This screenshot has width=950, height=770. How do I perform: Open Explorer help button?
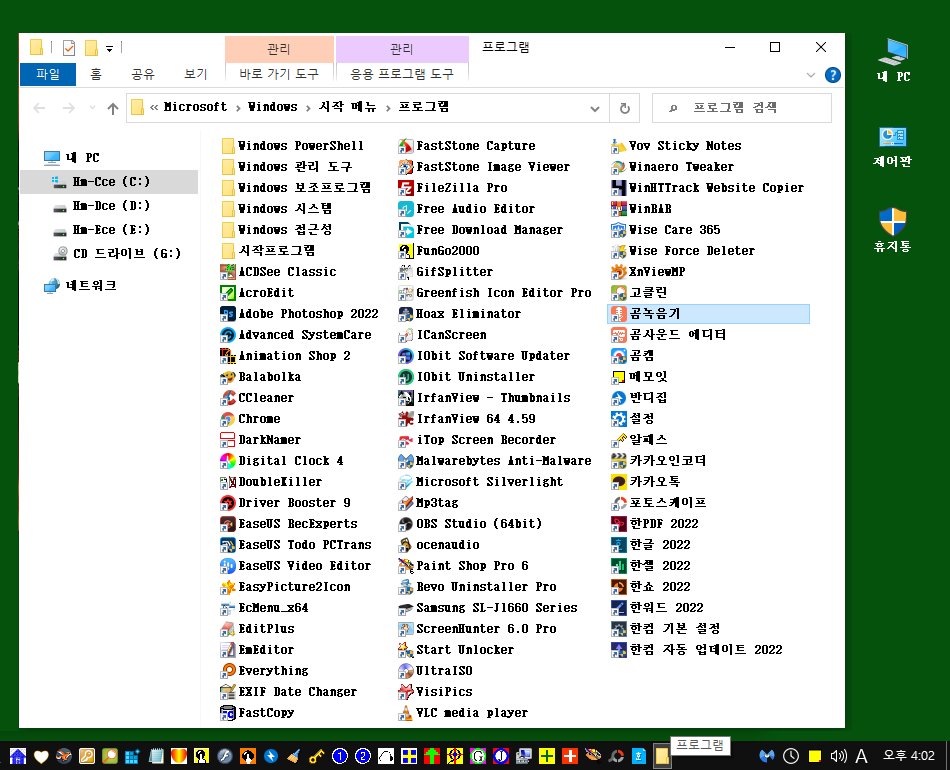(x=832, y=75)
